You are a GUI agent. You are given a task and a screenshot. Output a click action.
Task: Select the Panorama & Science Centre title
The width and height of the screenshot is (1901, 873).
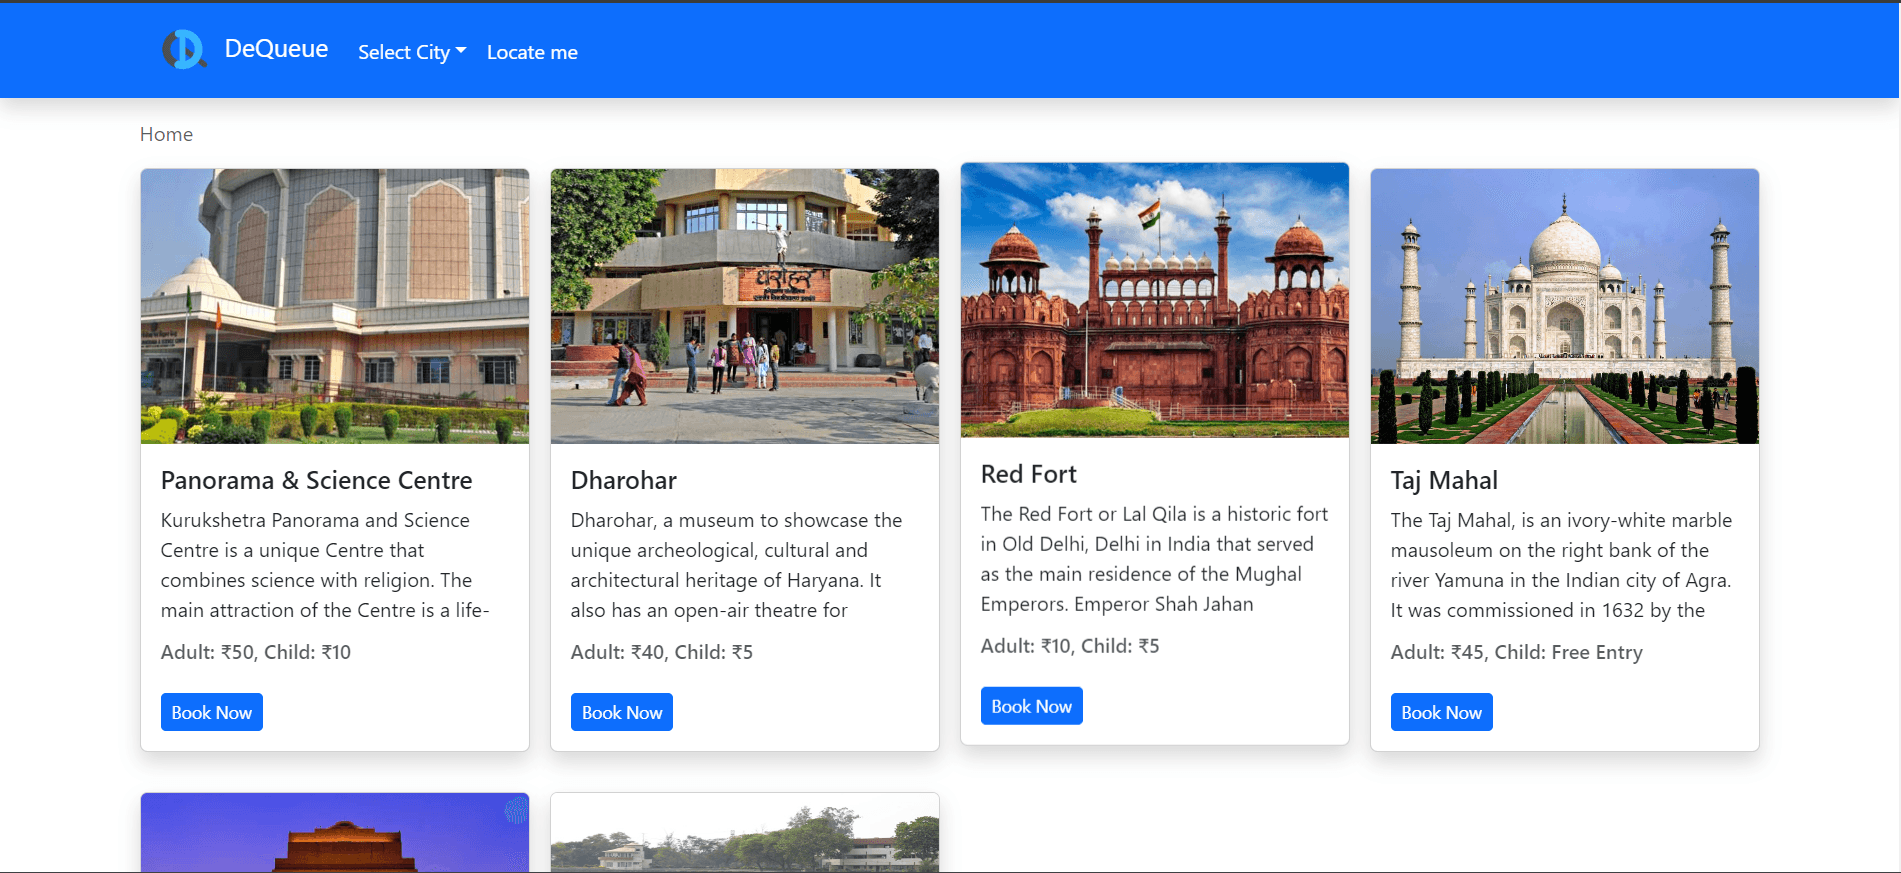coord(316,480)
